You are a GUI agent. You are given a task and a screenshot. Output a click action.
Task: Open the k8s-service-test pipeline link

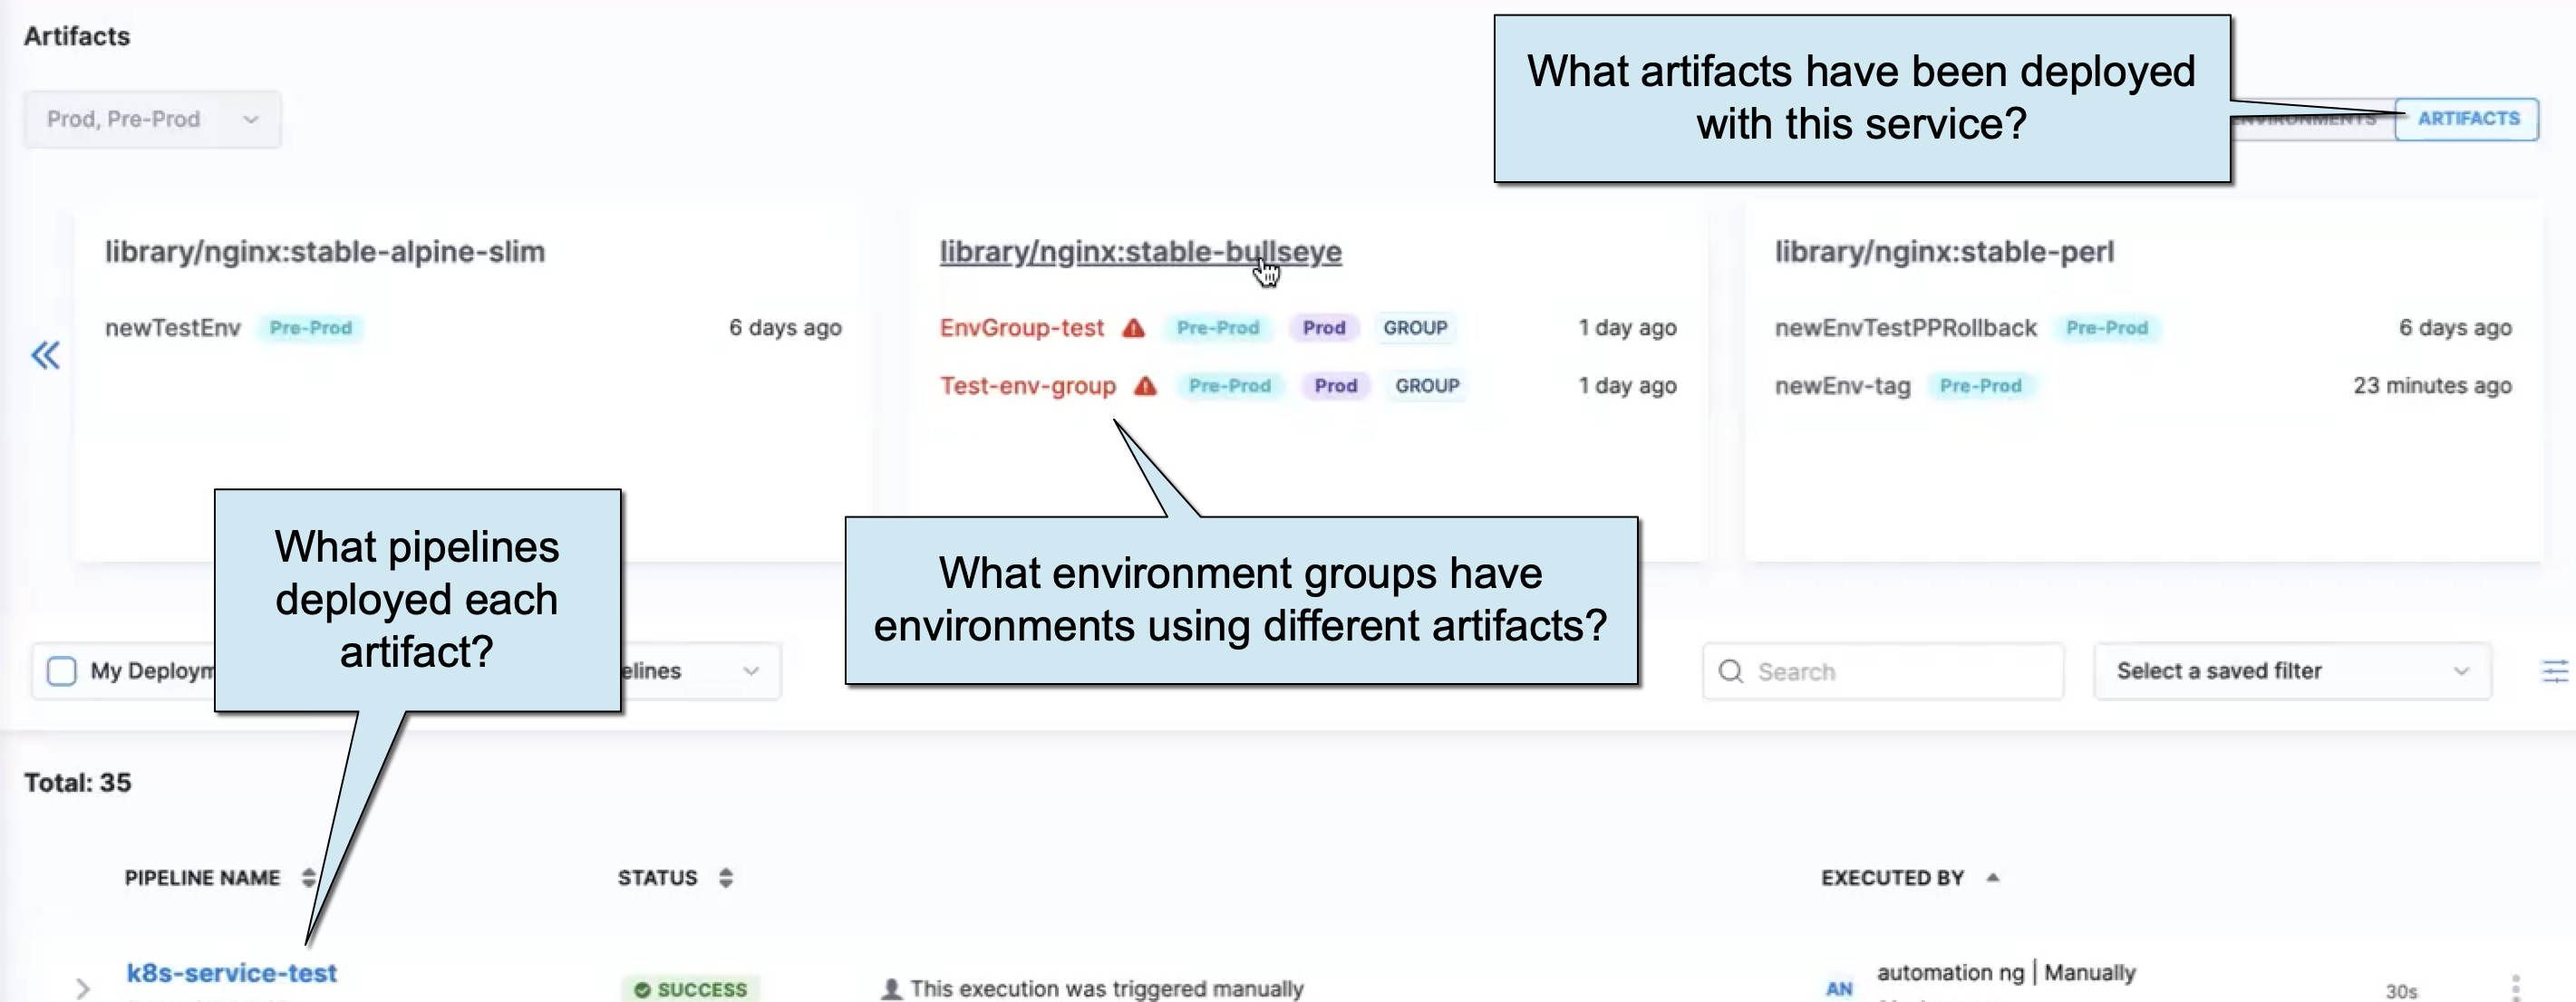pyautogui.click(x=231, y=973)
